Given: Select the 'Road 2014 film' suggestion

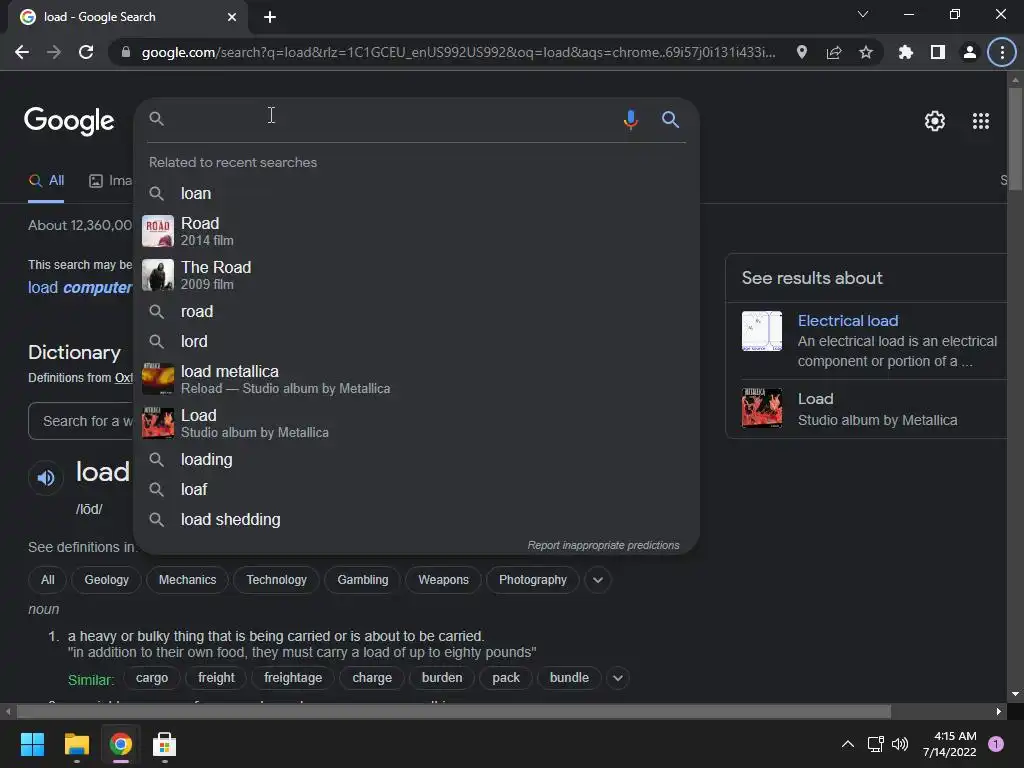Looking at the screenshot, I should click(416, 231).
